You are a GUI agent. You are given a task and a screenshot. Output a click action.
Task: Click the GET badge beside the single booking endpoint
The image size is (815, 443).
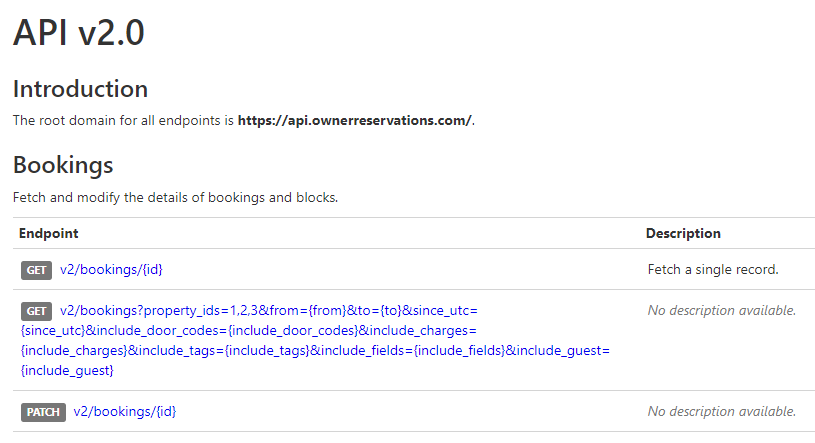point(37,270)
